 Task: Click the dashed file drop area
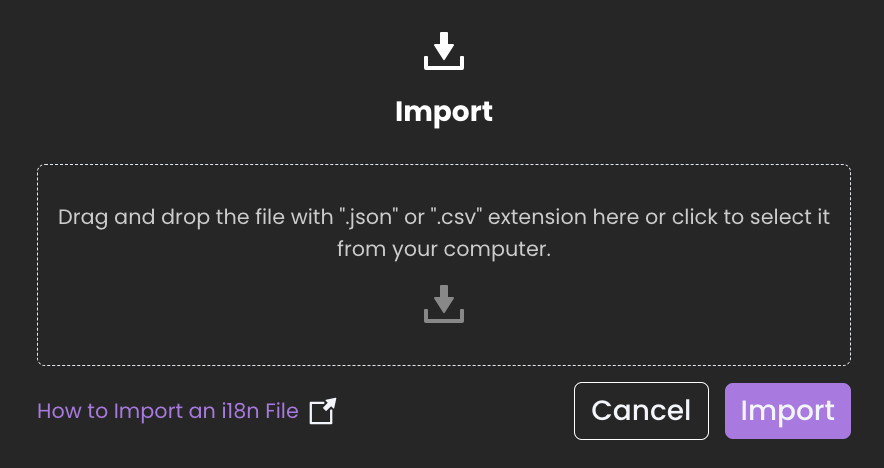[x=444, y=265]
